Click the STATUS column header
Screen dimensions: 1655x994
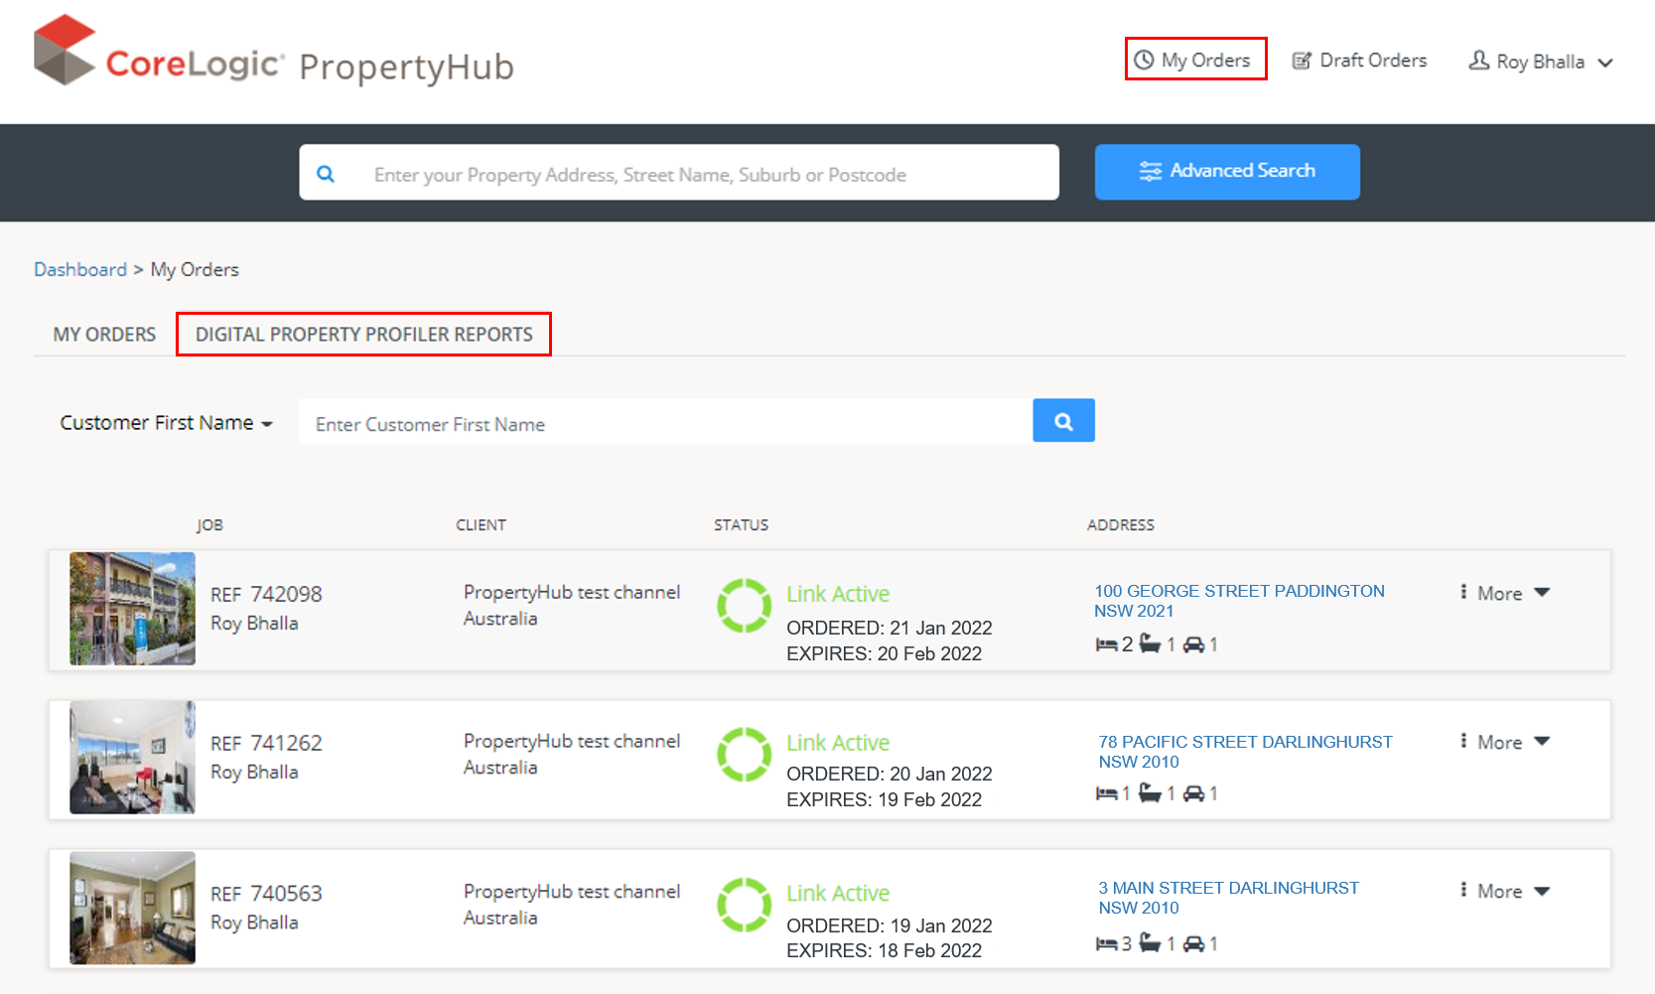coord(741,525)
